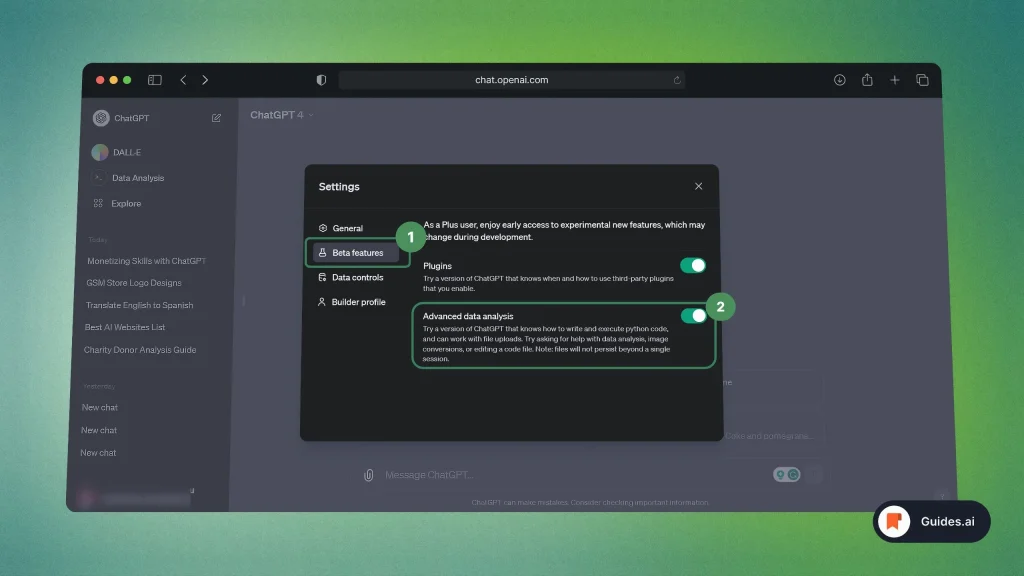Open a new tab with plus icon
The width and height of the screenshot is (1024, 576).
[x=895, y=80]
